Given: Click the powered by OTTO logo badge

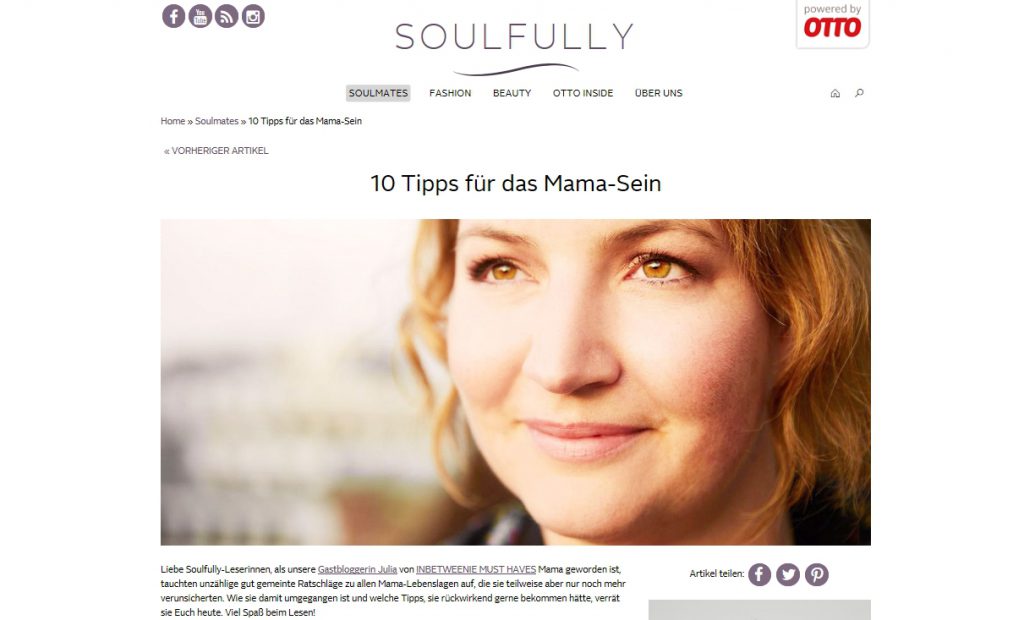Looking at the screenshot, I should [x=833, y=24].
